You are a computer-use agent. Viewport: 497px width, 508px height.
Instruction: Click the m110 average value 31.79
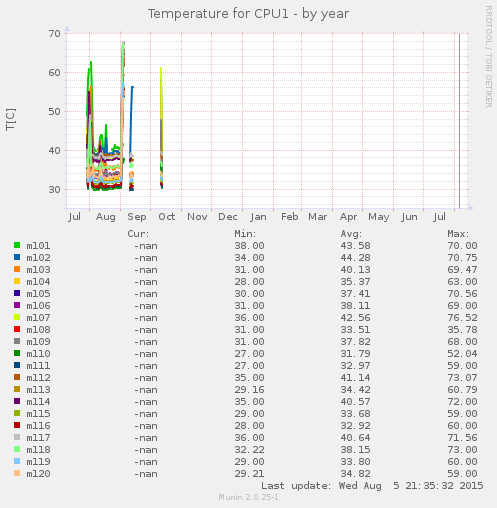355,354
